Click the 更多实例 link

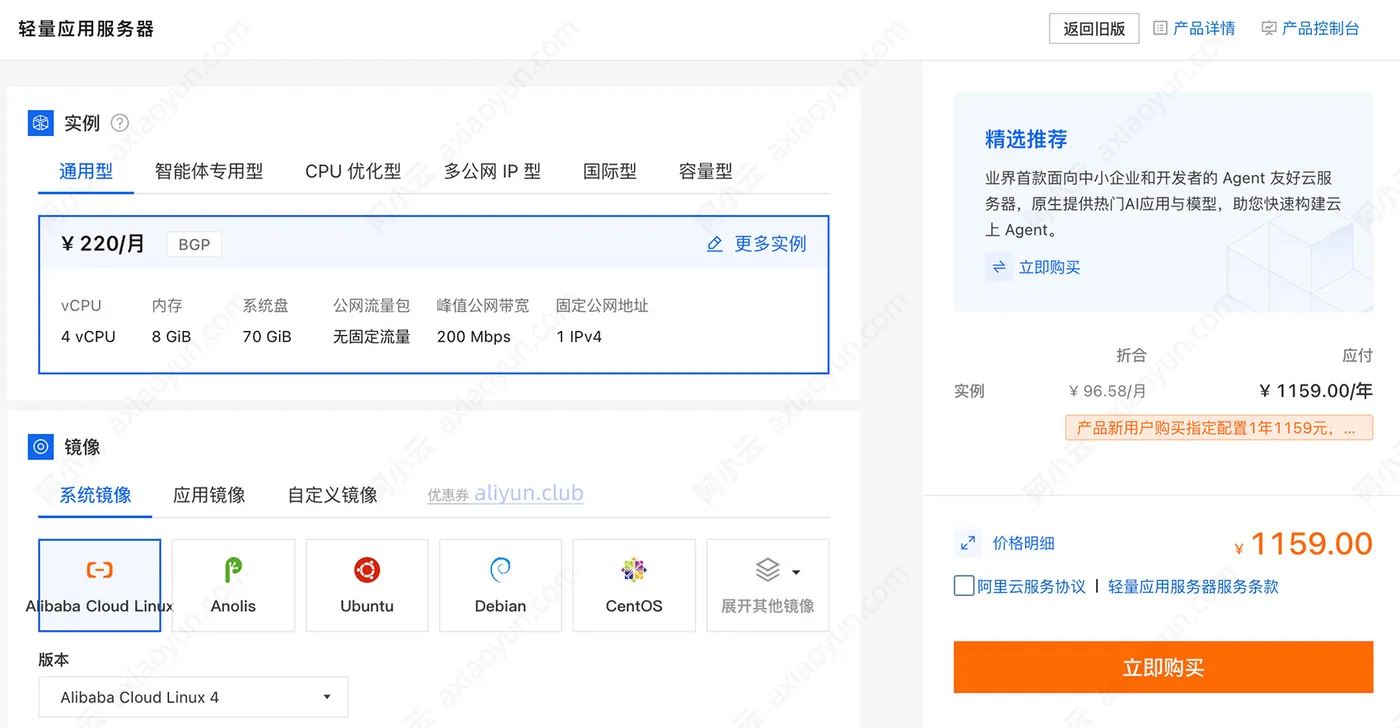(770, 244)
